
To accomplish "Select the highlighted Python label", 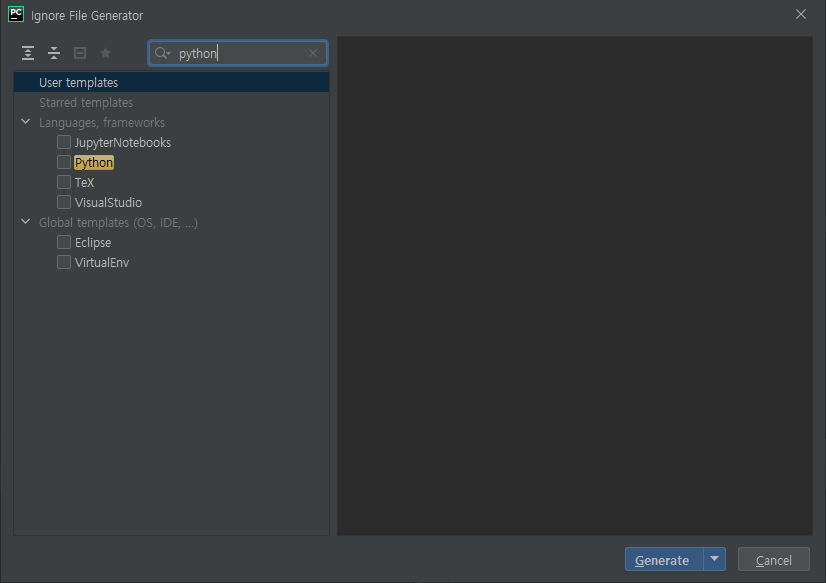I will [94, 162].
